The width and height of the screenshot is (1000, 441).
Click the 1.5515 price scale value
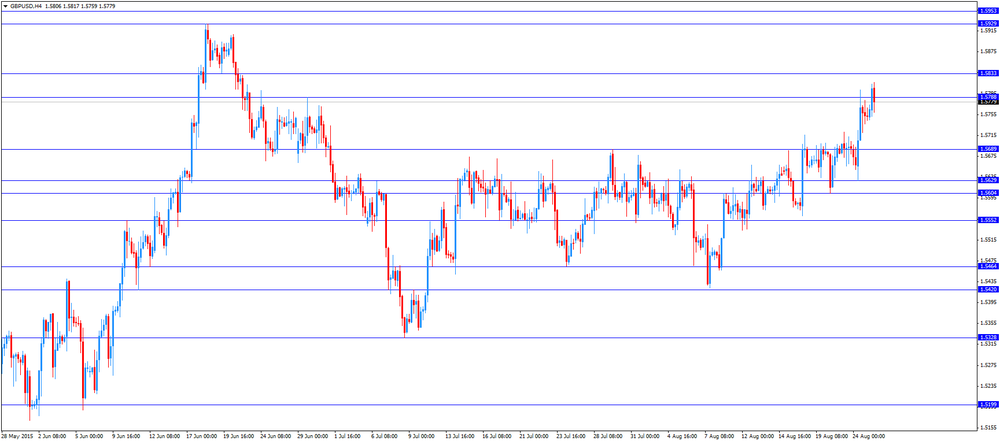(988, 240)
